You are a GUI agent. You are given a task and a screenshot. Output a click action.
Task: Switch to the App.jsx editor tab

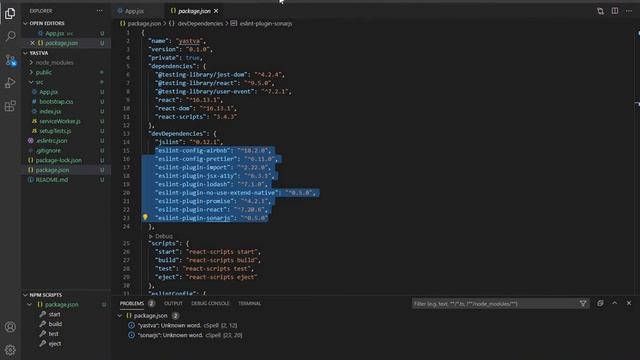(134, 11)
